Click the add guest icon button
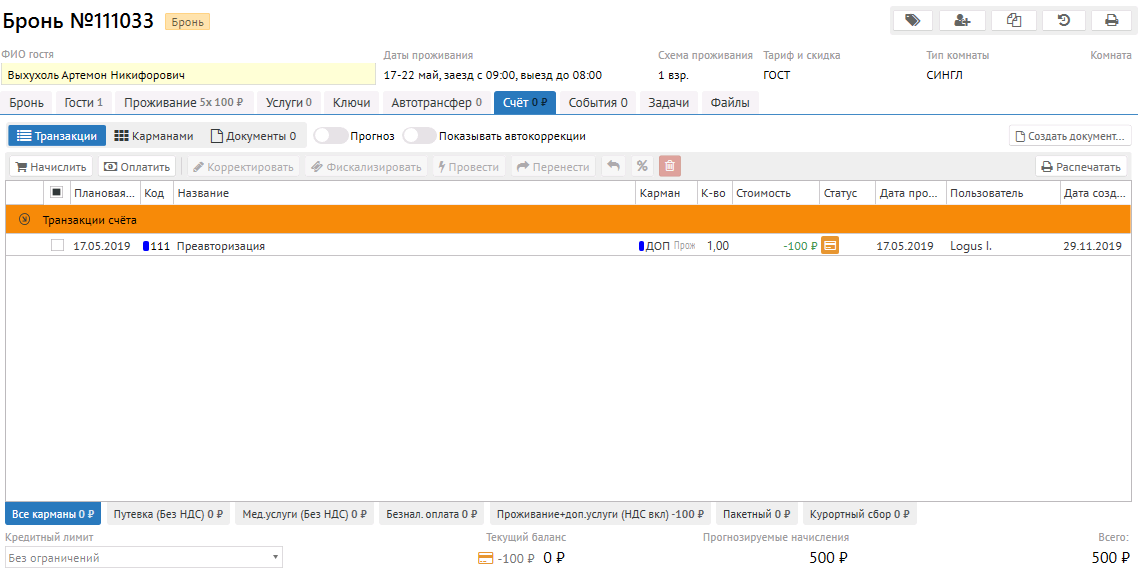 962,20
